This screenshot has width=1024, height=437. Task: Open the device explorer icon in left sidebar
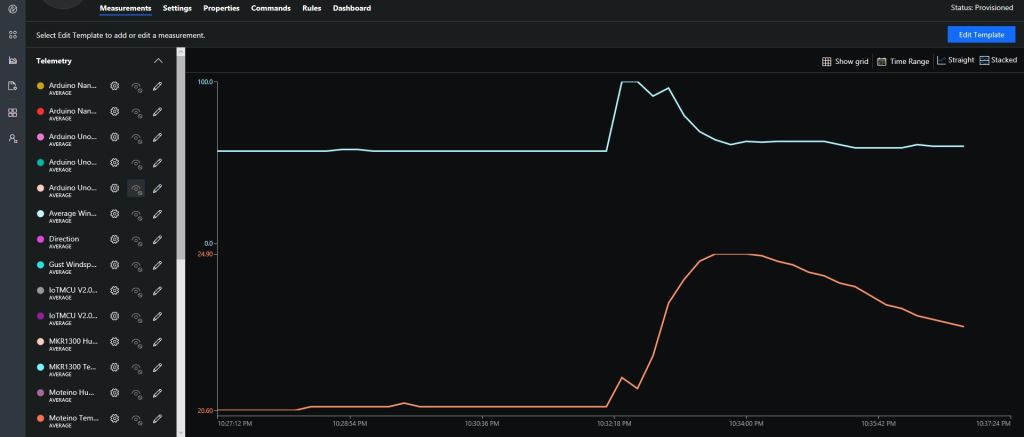[13, 34]
